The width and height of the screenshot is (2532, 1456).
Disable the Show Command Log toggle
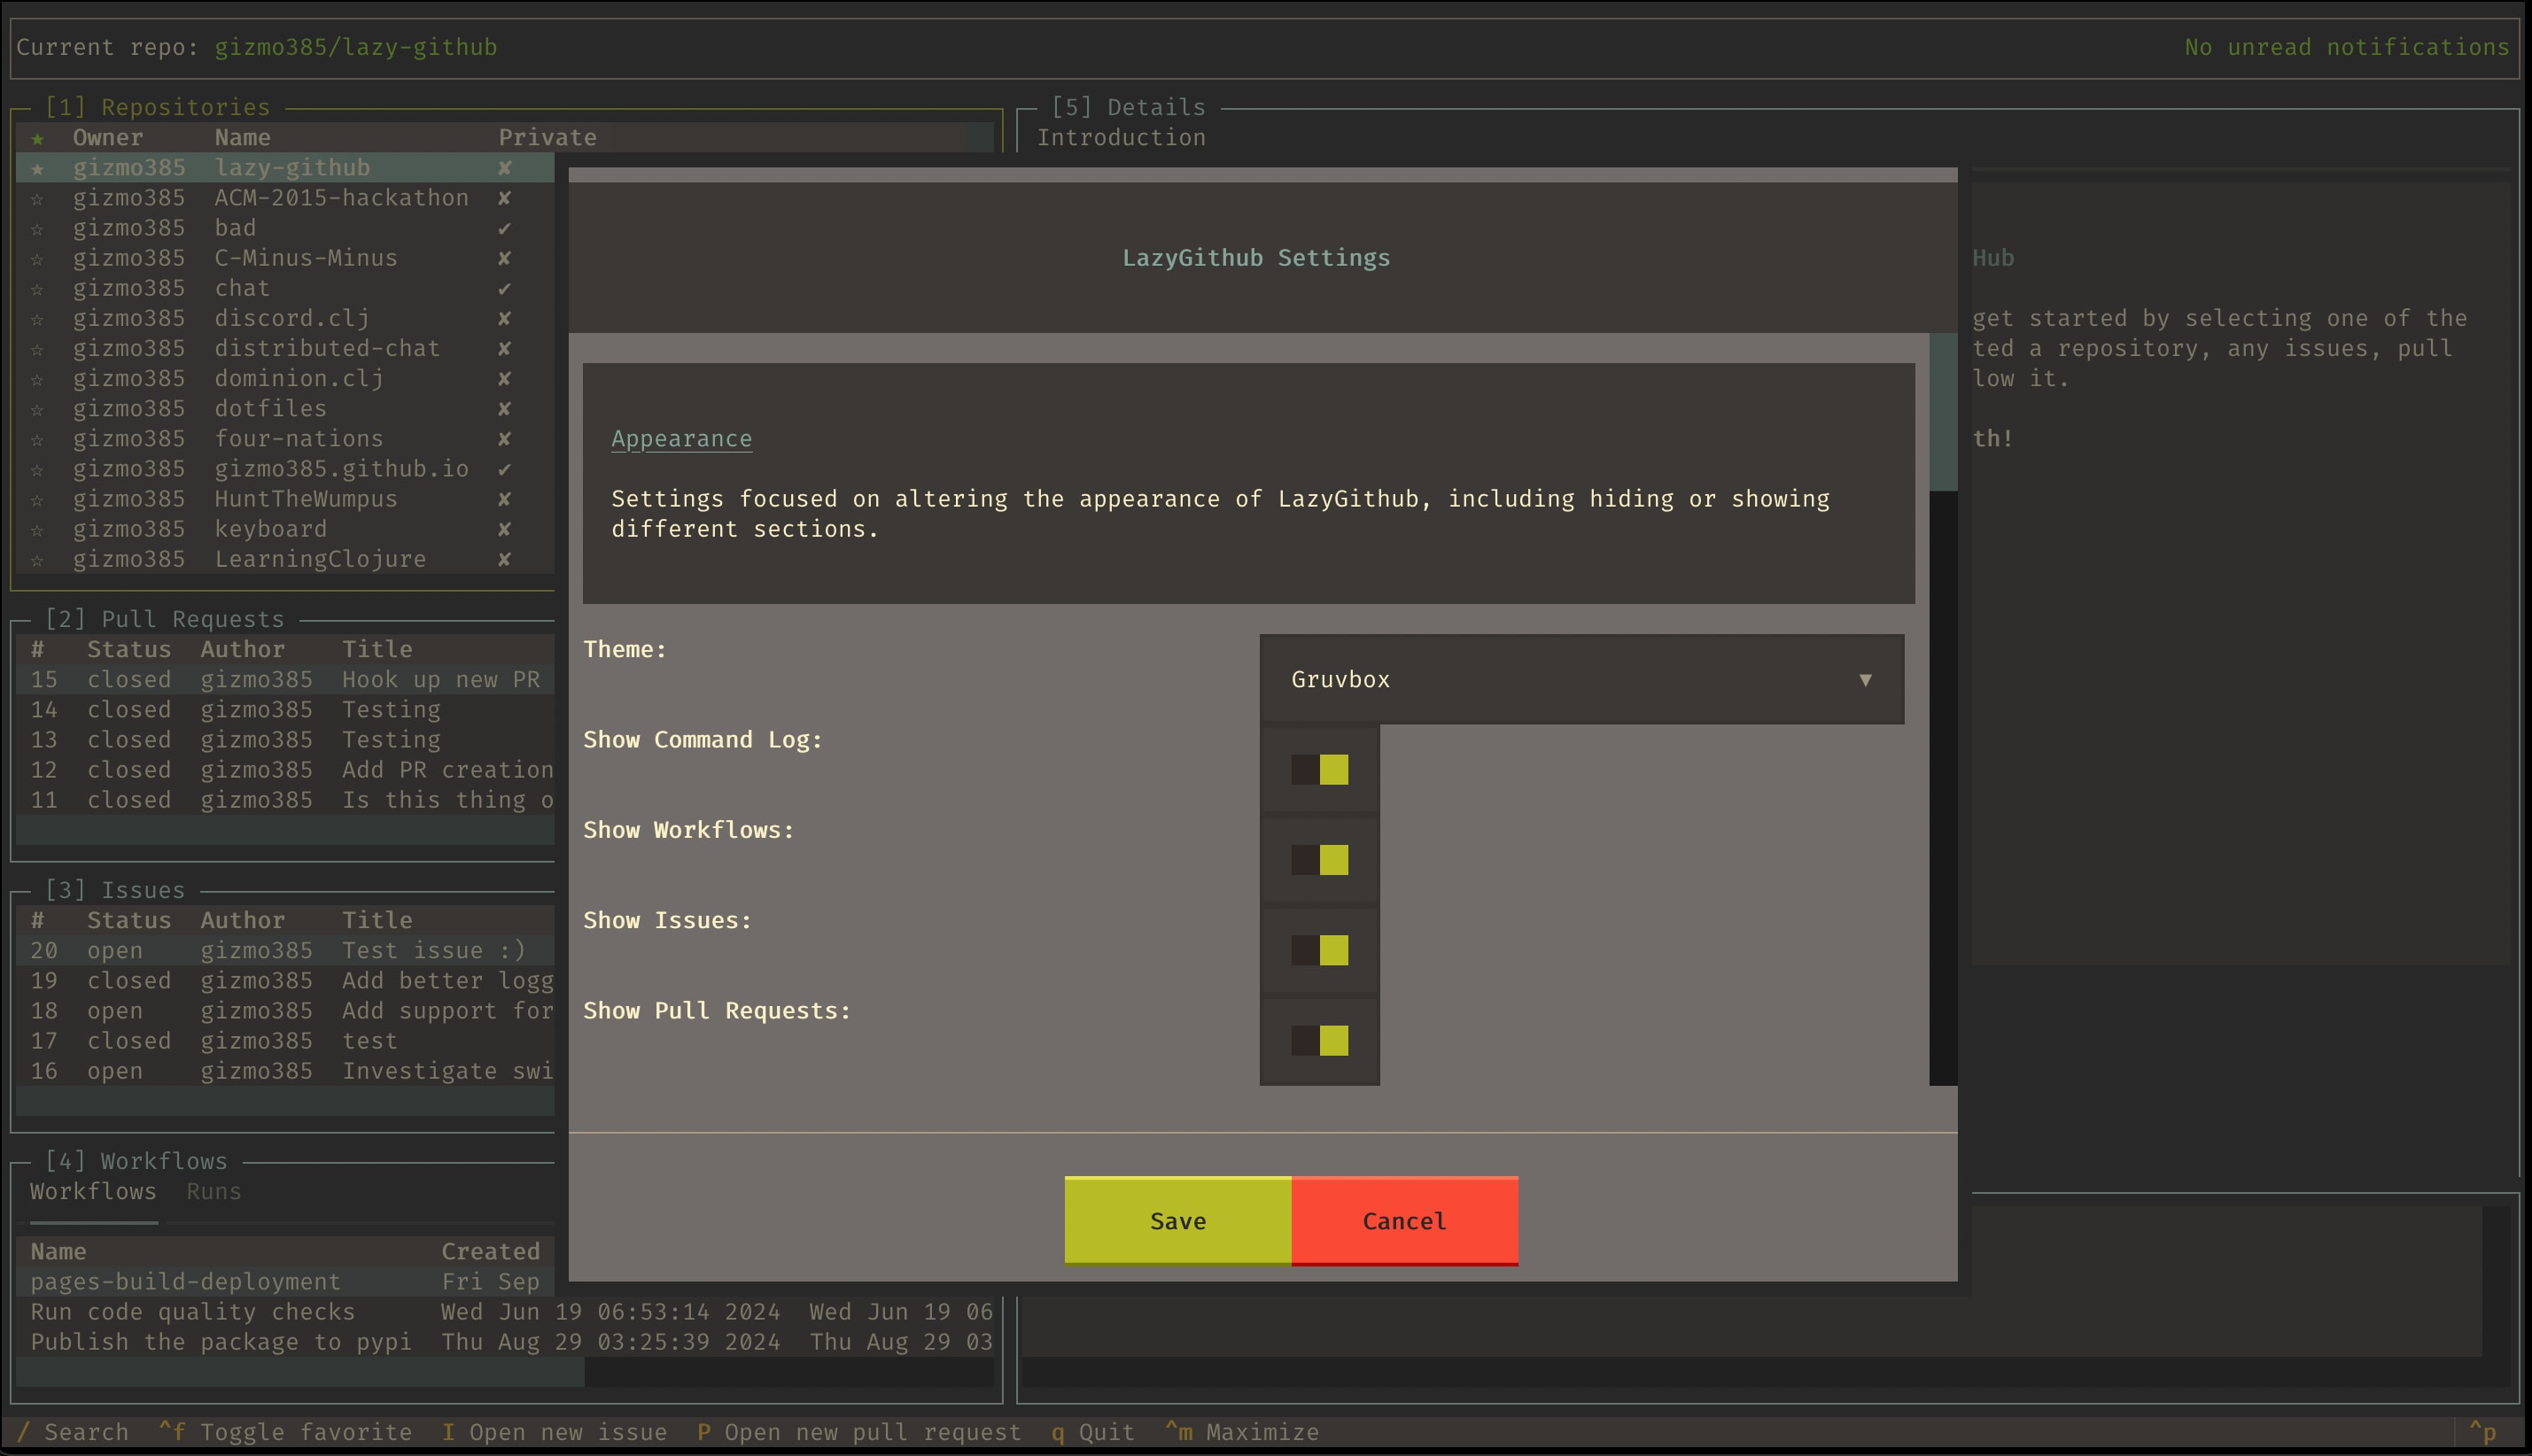pos(1318,769)
